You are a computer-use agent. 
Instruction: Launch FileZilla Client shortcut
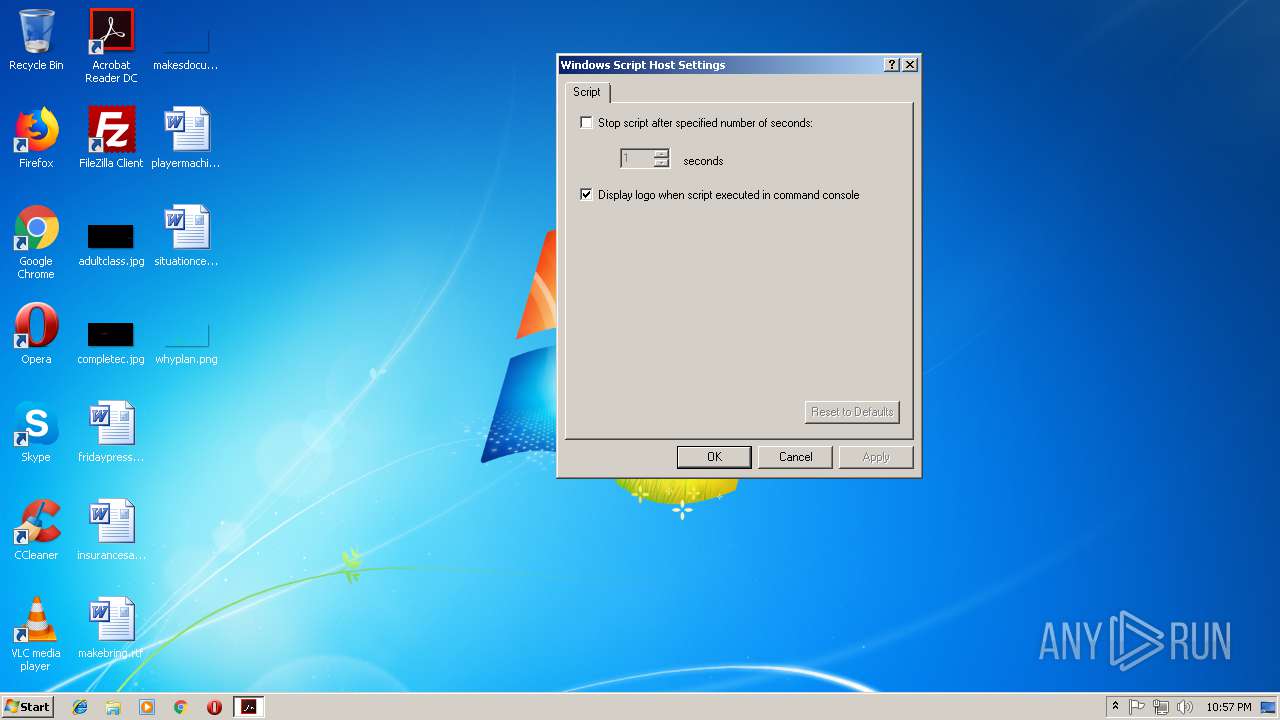[111, 138]
